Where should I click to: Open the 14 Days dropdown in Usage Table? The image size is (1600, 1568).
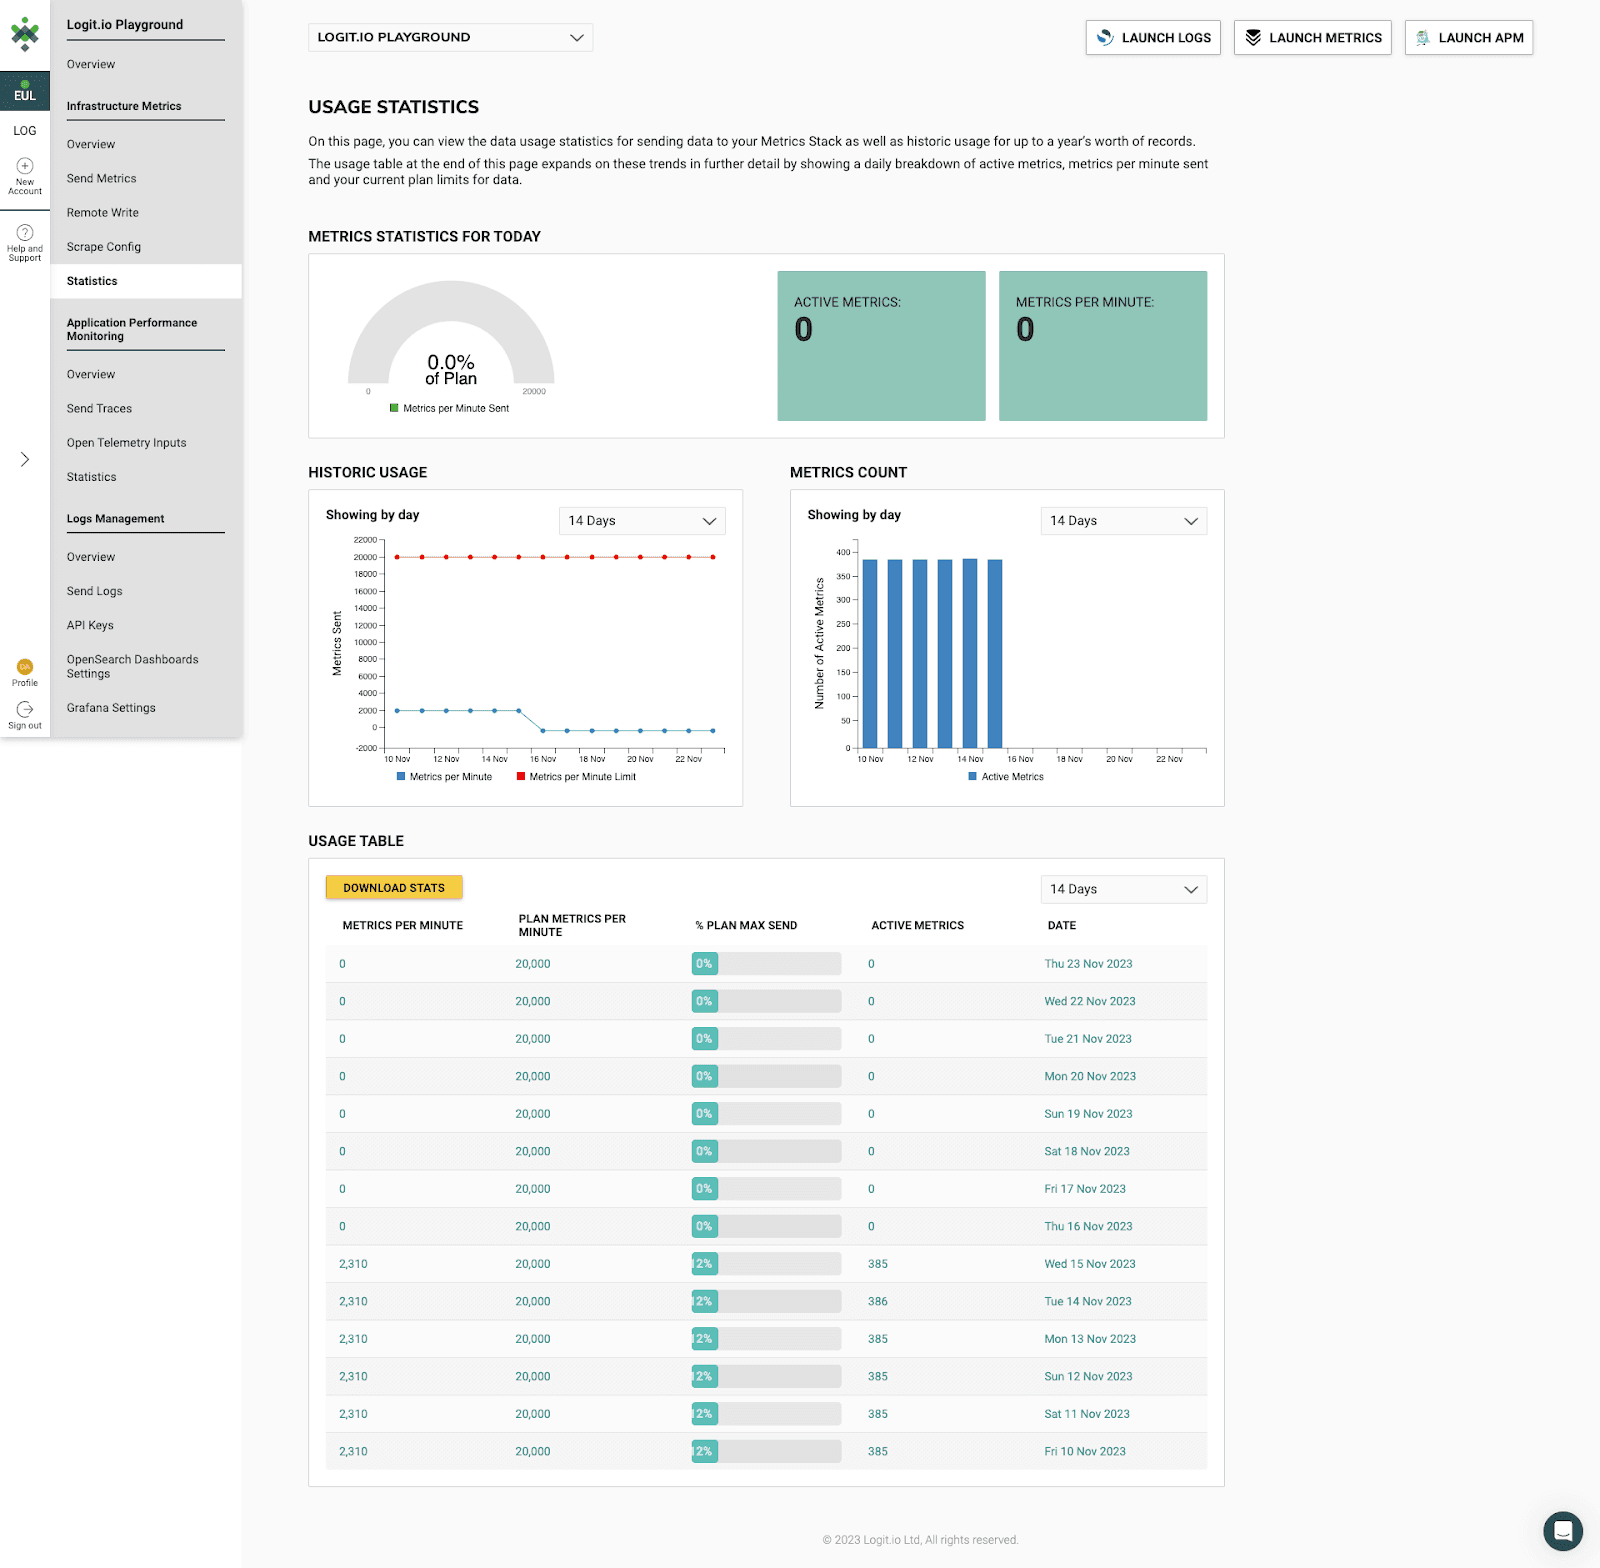pos(1123,888)
